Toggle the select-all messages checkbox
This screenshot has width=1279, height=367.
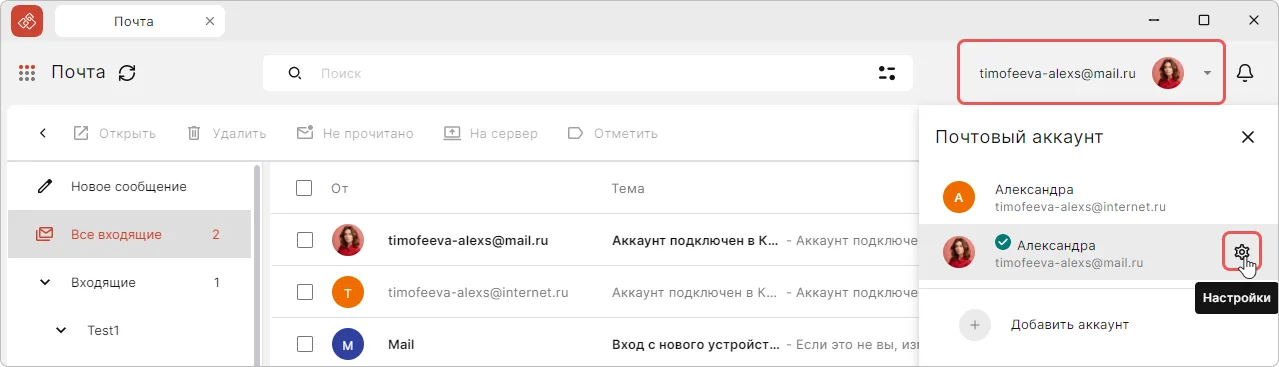305,188
